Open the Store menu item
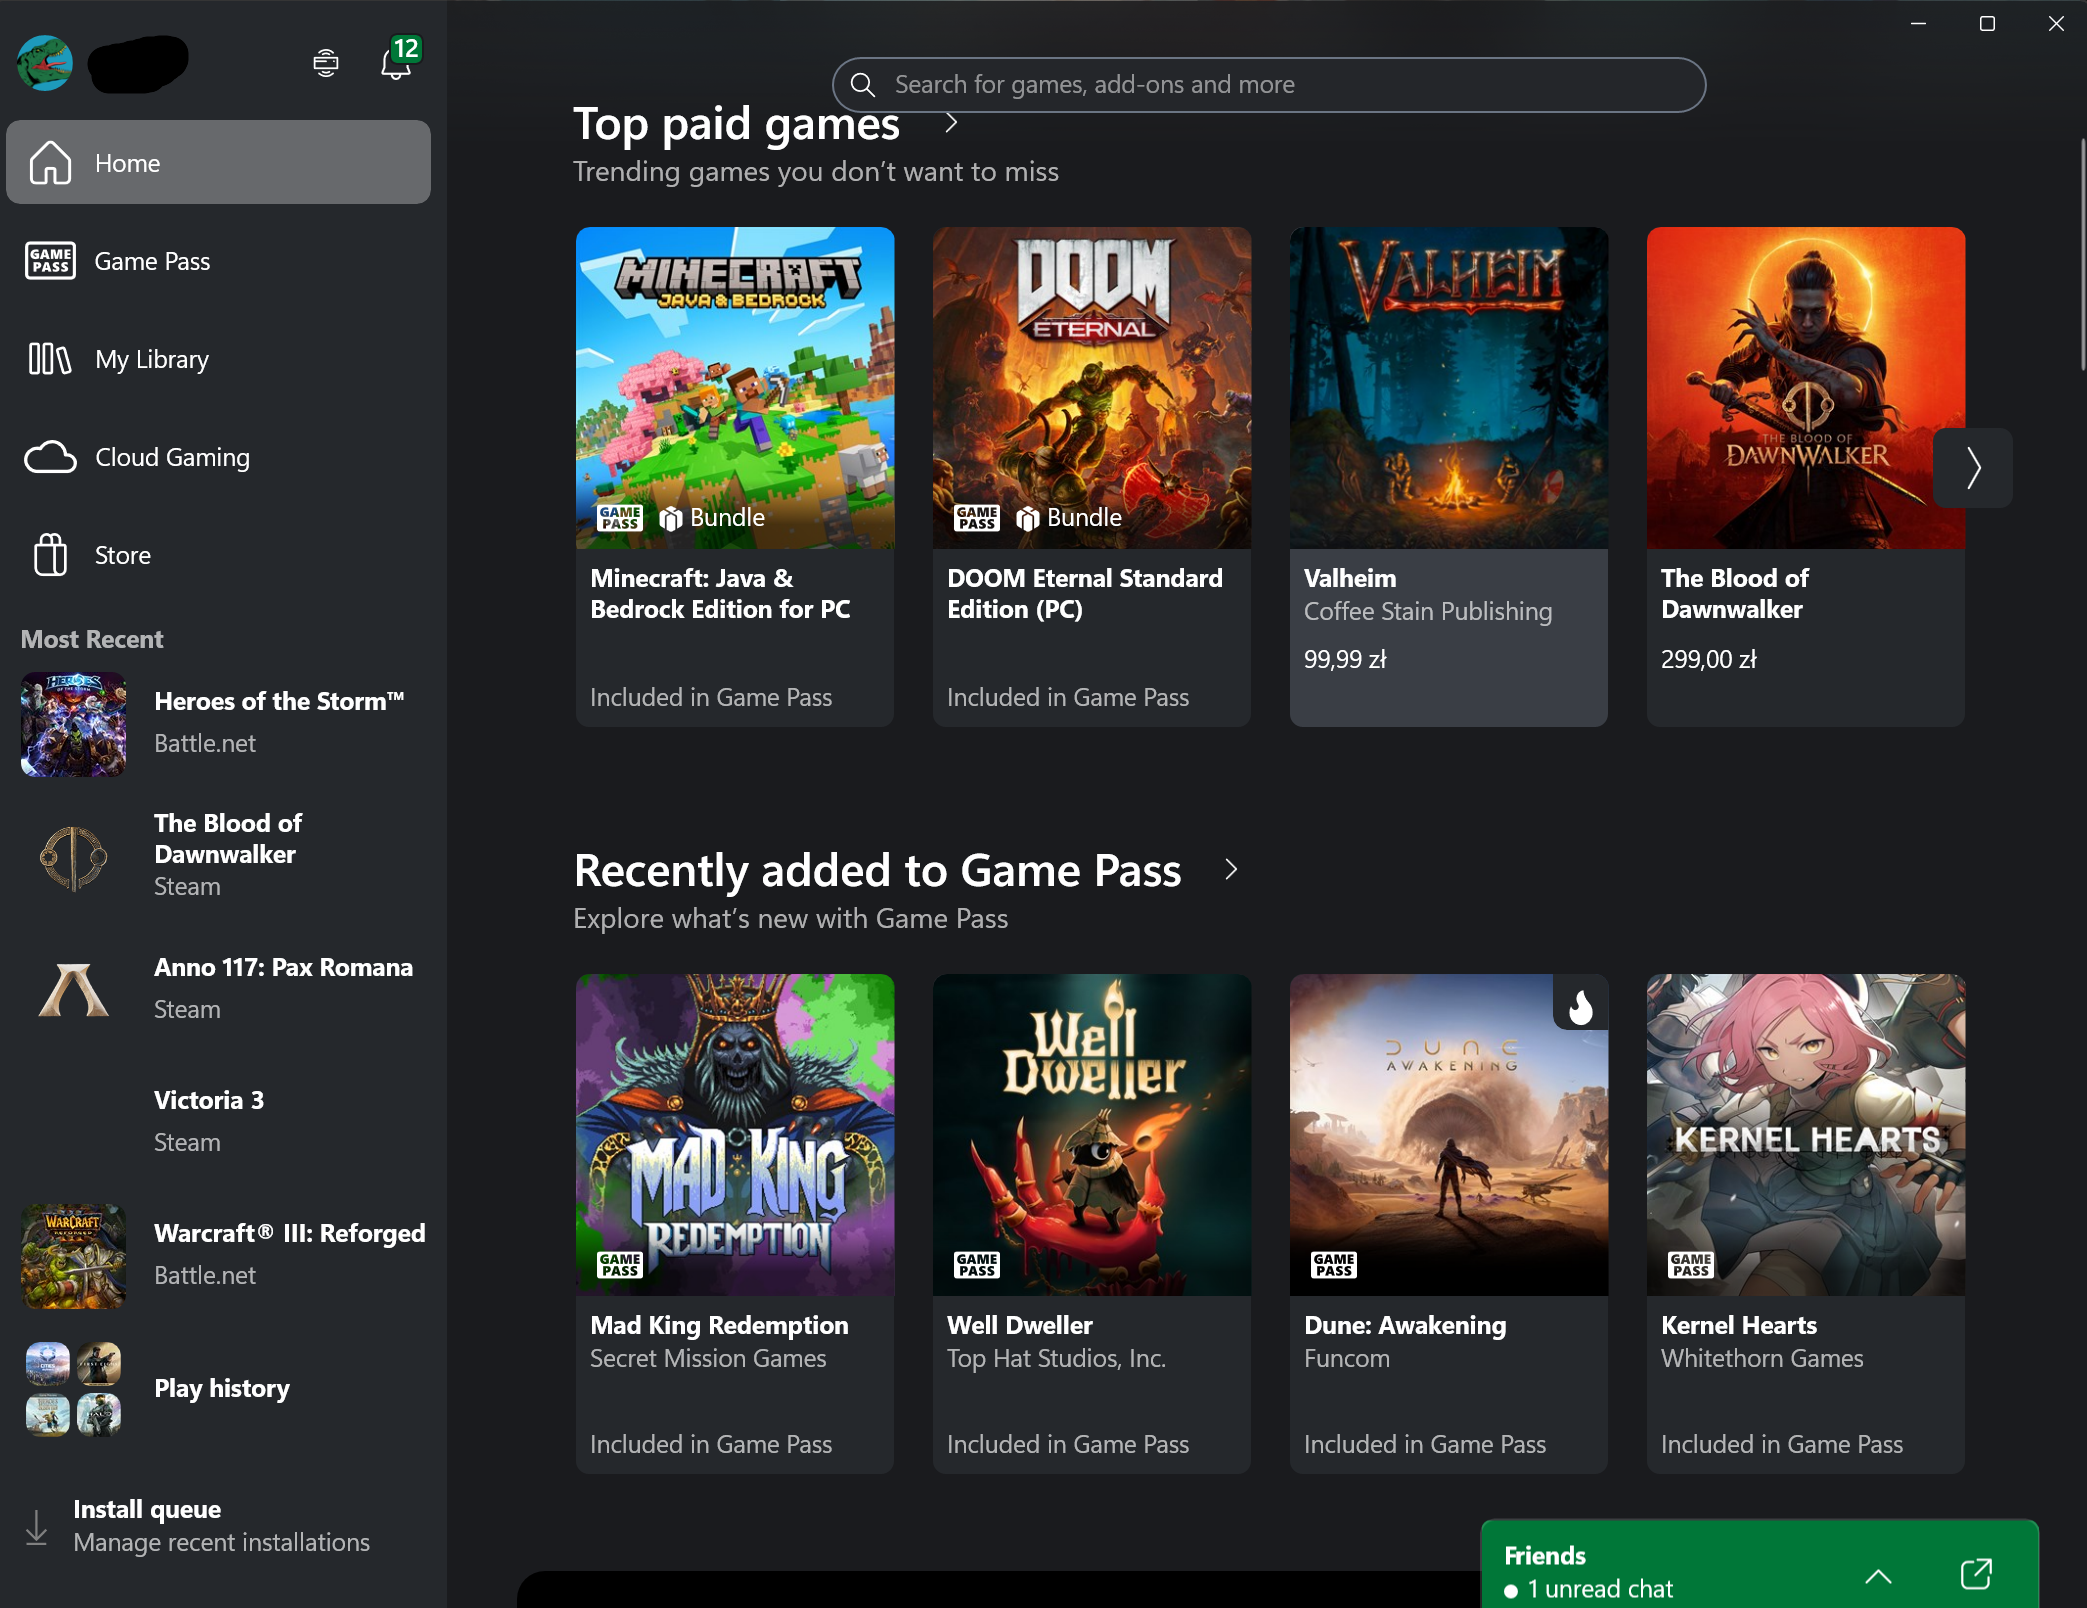 click(x=218, y=555)
